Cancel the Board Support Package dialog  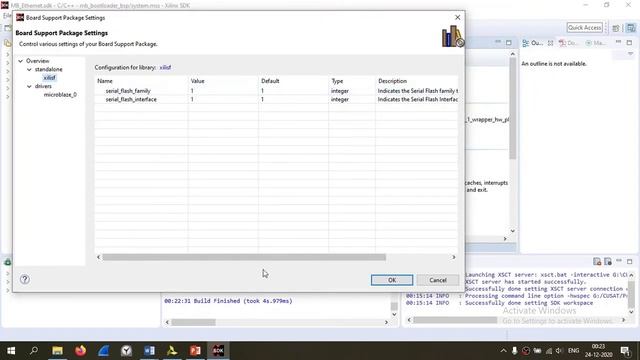tap(438, 280)
